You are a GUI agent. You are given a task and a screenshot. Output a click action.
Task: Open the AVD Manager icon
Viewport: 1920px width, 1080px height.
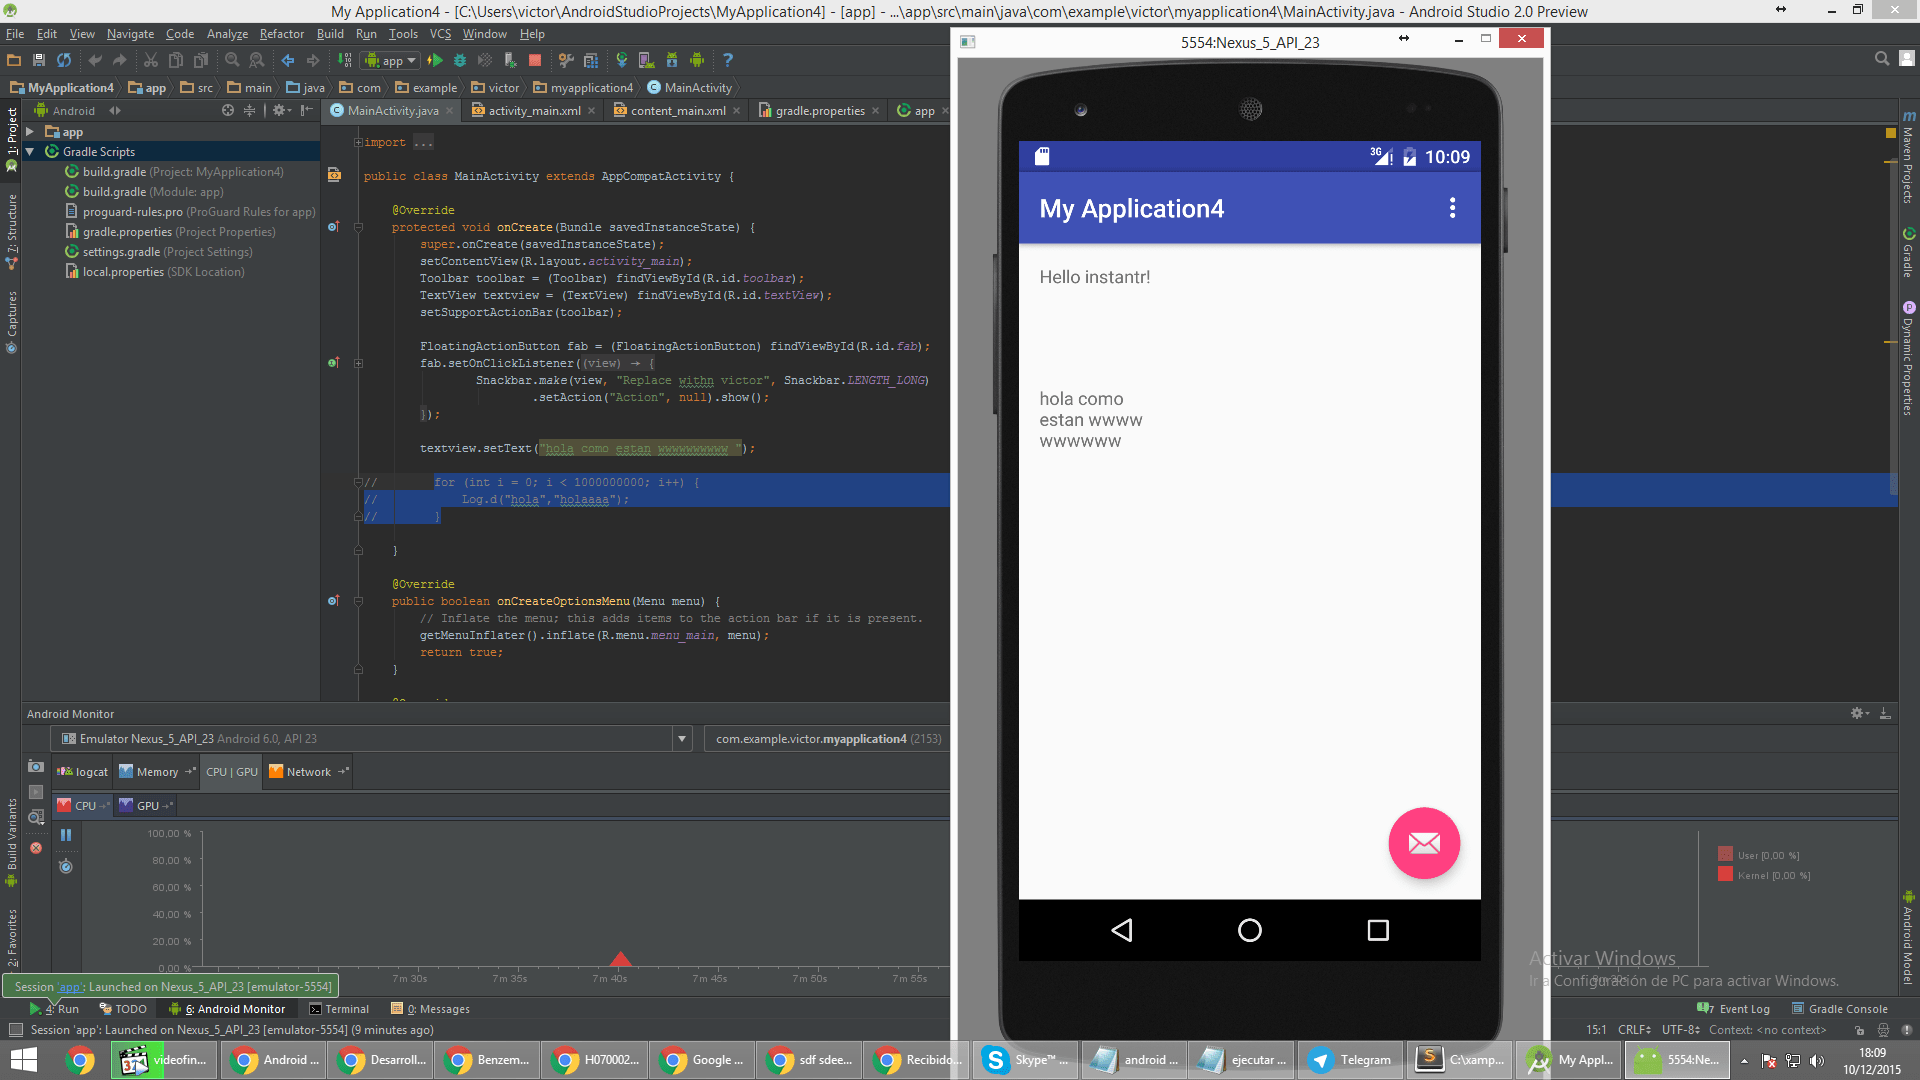646,60
